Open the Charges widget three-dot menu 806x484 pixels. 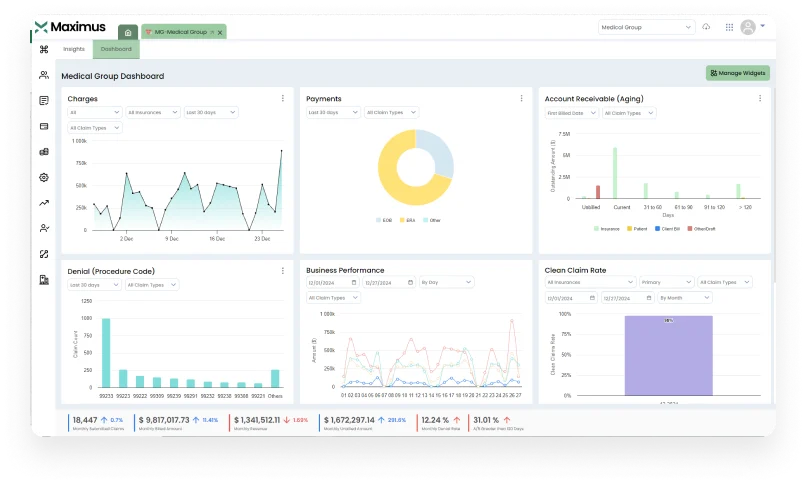coord(283,99)
